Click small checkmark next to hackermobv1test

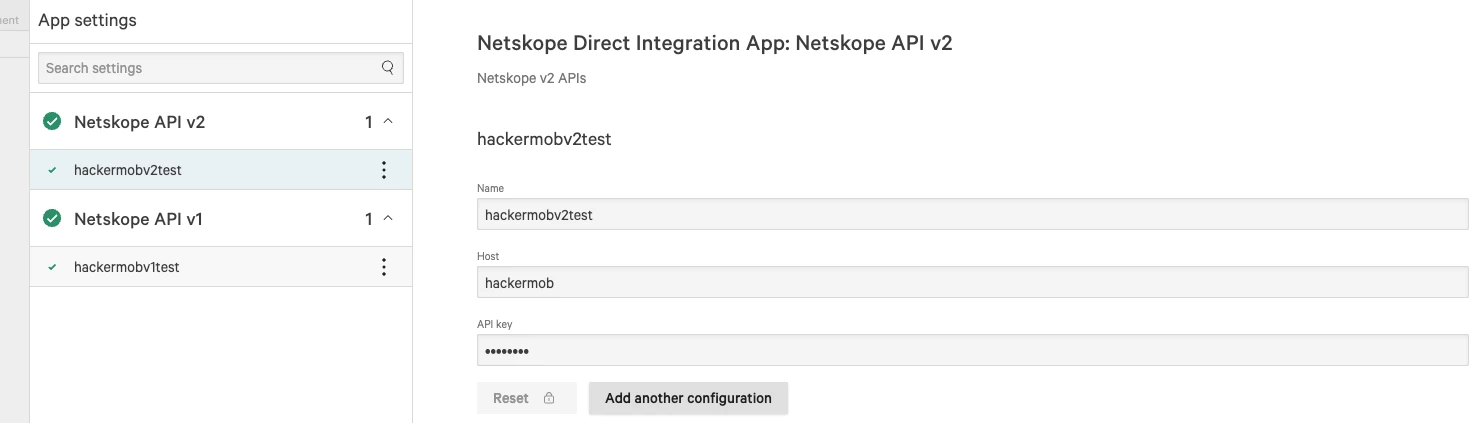click(x=53, y=267)
